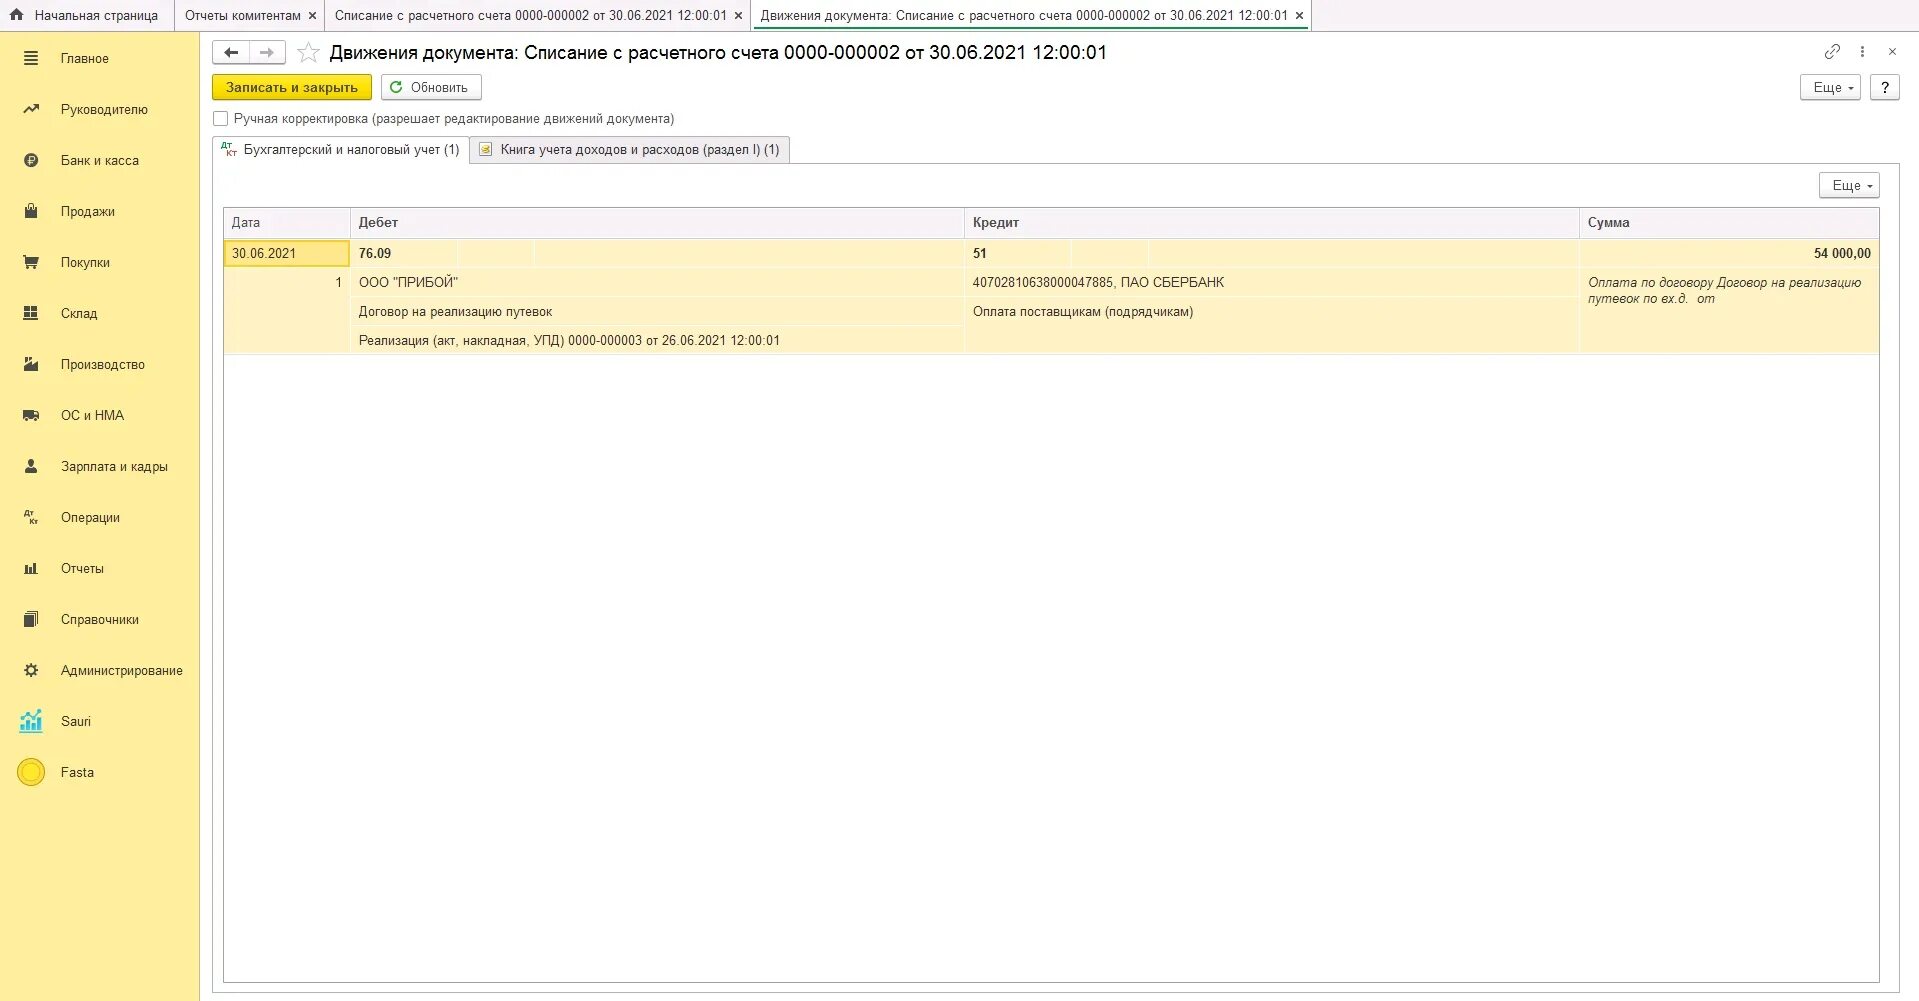
Task: Go back with the left arrow
Action: (x=231, y=53)
